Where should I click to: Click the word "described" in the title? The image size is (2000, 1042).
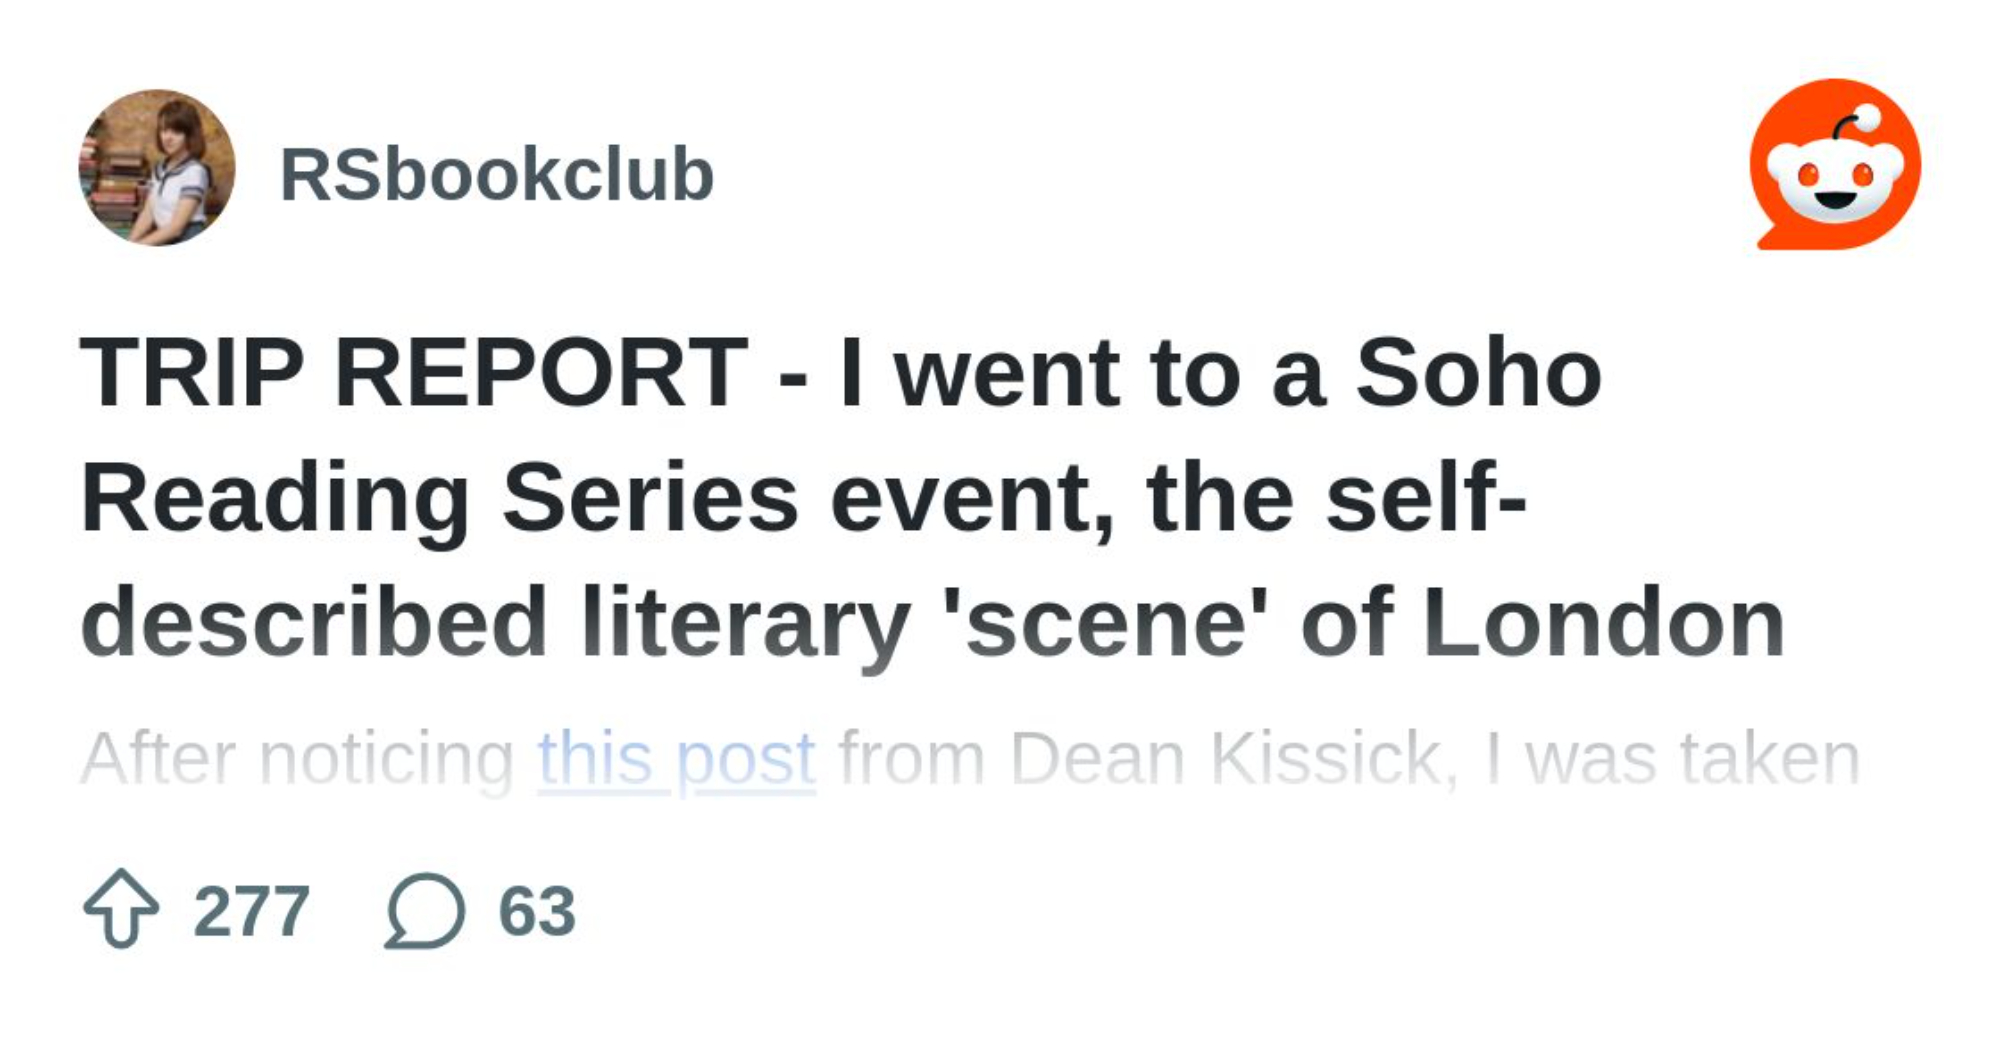click(x=313, y=622)
